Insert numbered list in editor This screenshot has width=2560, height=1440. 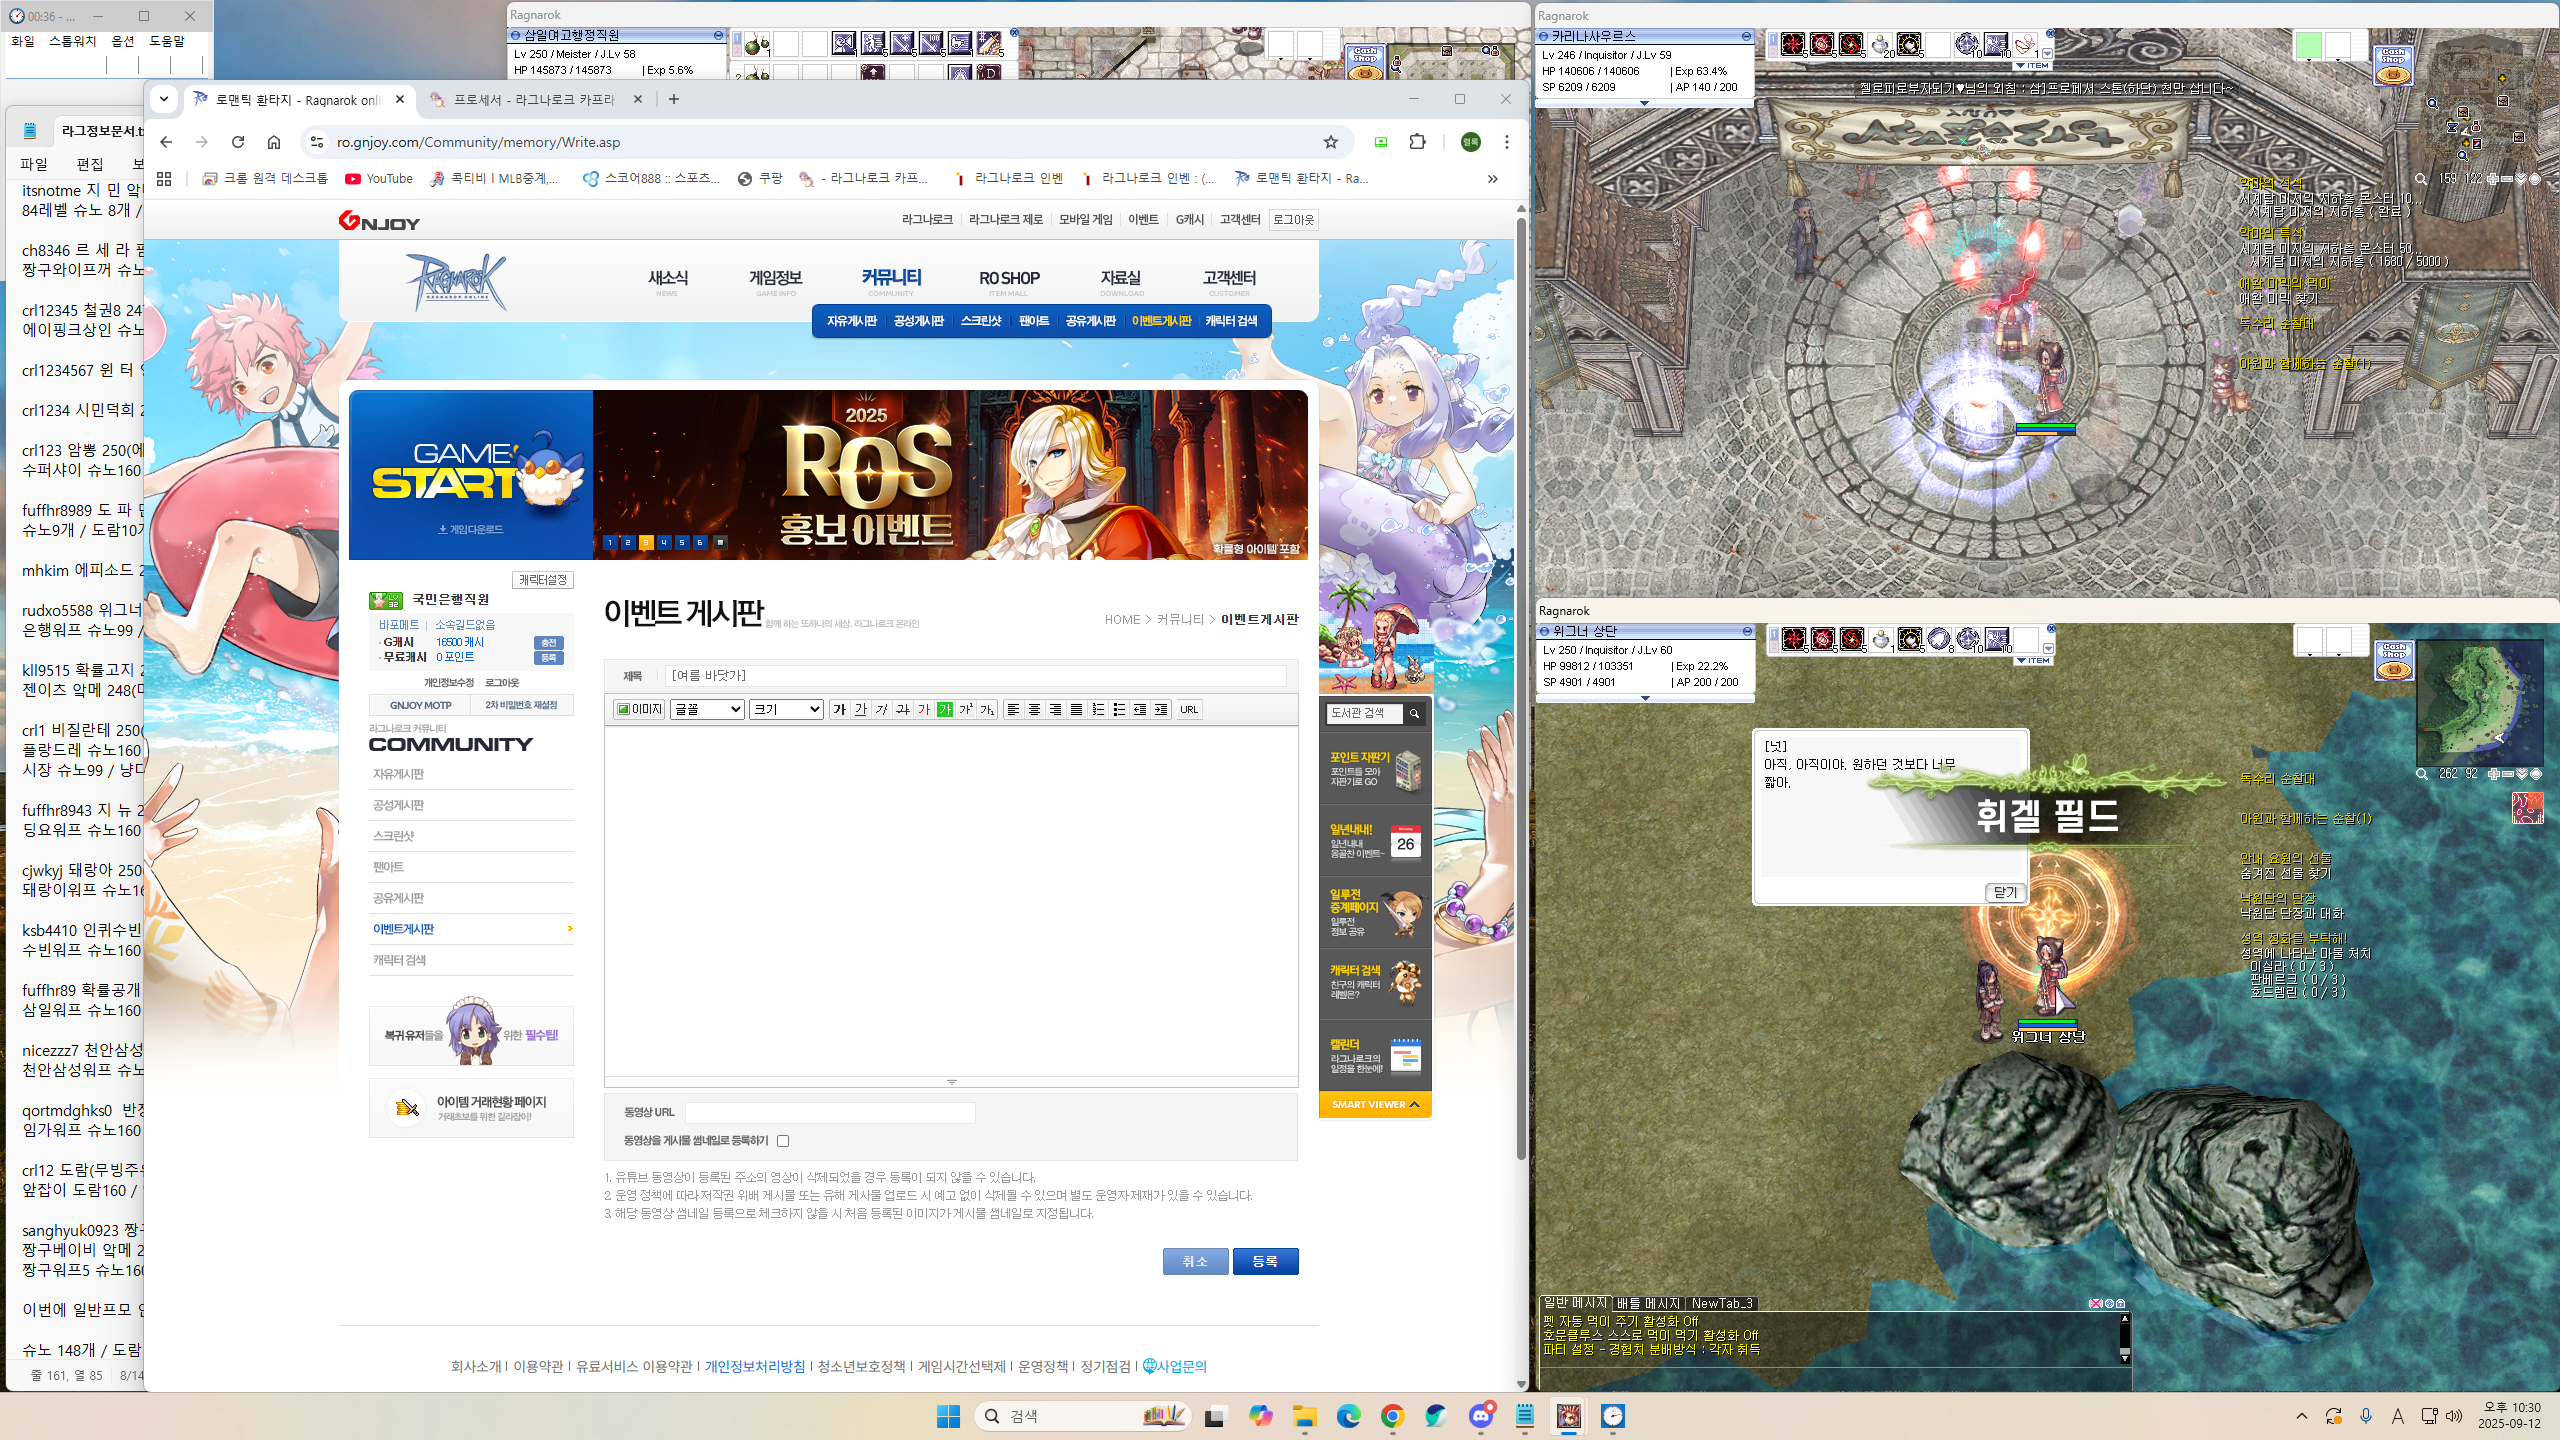coord(1097,709)
